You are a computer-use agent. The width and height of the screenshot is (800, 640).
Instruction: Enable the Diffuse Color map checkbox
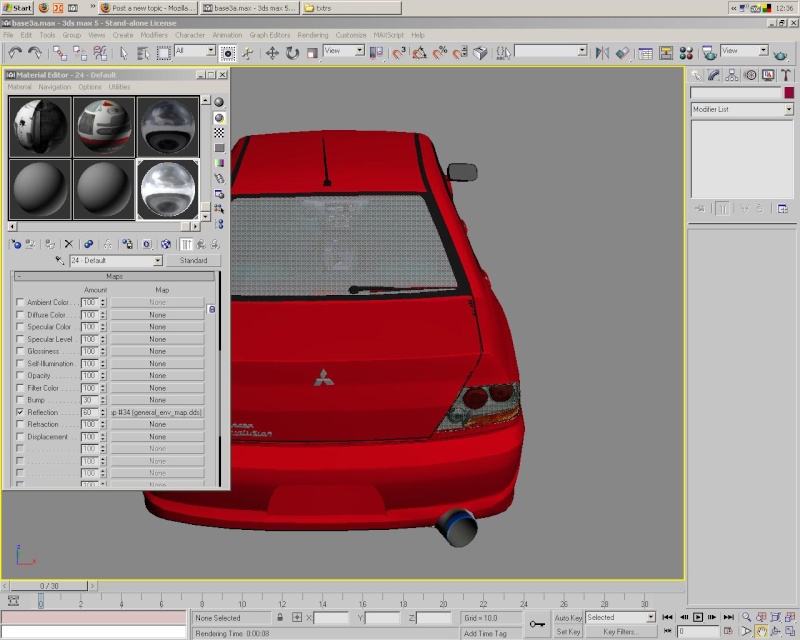20,314
